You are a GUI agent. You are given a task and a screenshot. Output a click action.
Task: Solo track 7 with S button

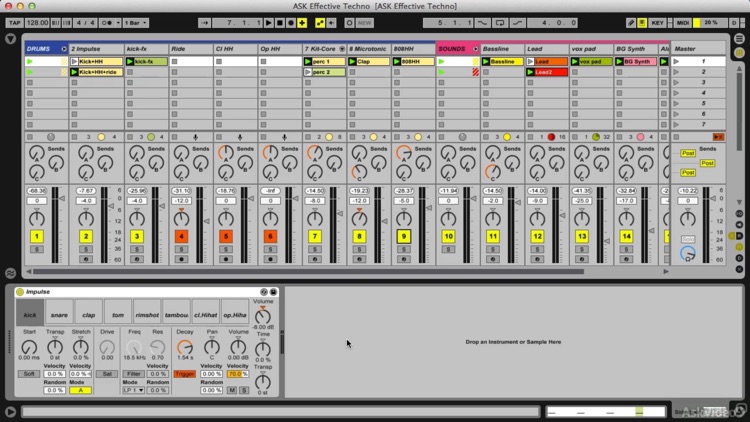[315, 249]
